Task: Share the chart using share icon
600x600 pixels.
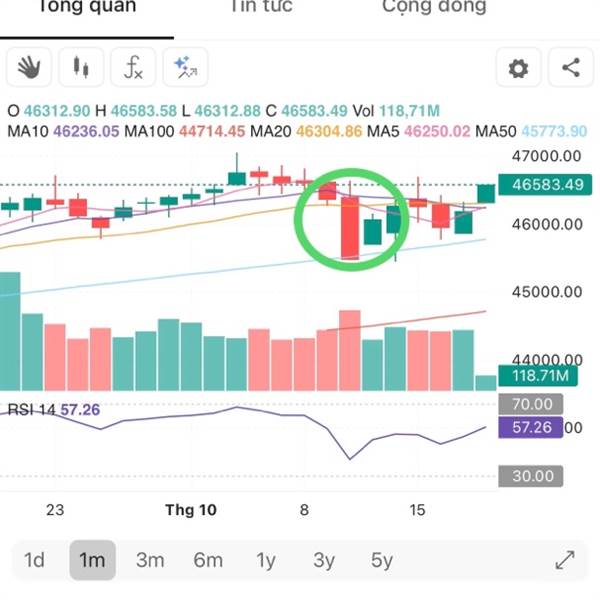Action: [x=571, y=68]
